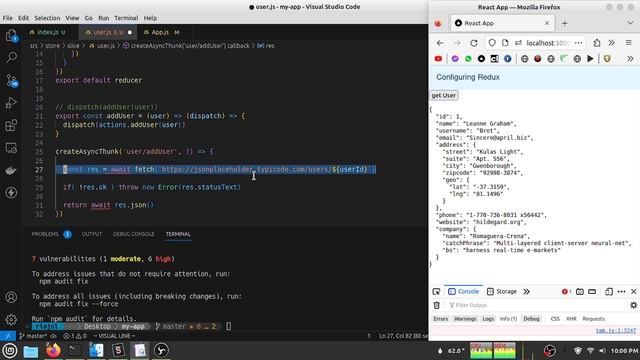Expand more devtools tabs chevron
640x360 pixels.
527,291
